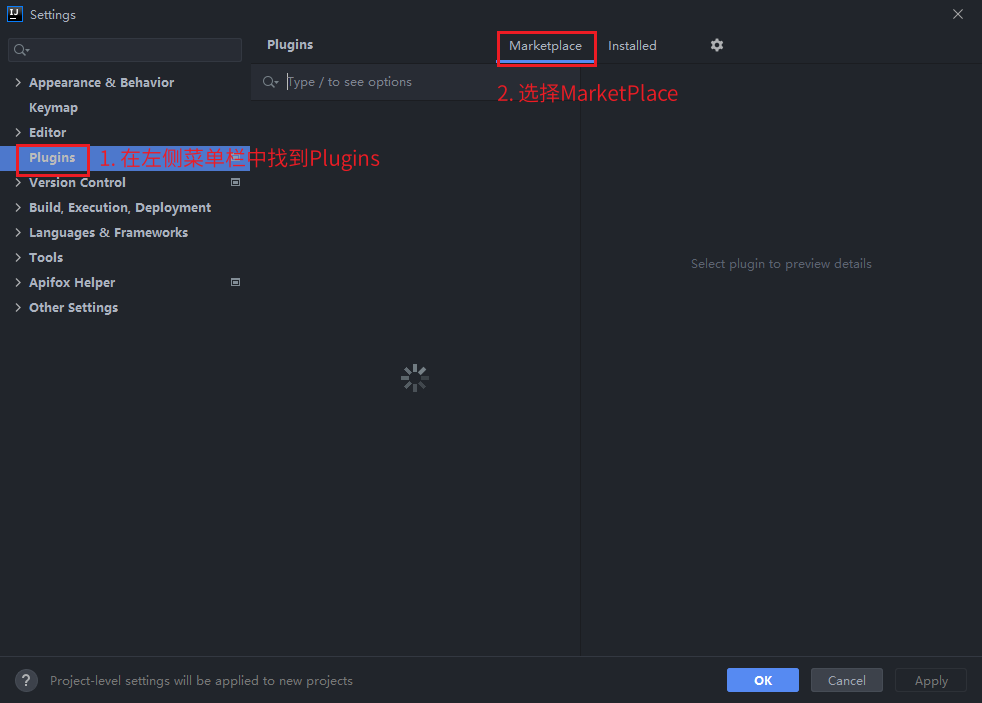Click the search magnifier icon in plugin search
Viewport: 982px width, 703px height.
click(270, 82)
